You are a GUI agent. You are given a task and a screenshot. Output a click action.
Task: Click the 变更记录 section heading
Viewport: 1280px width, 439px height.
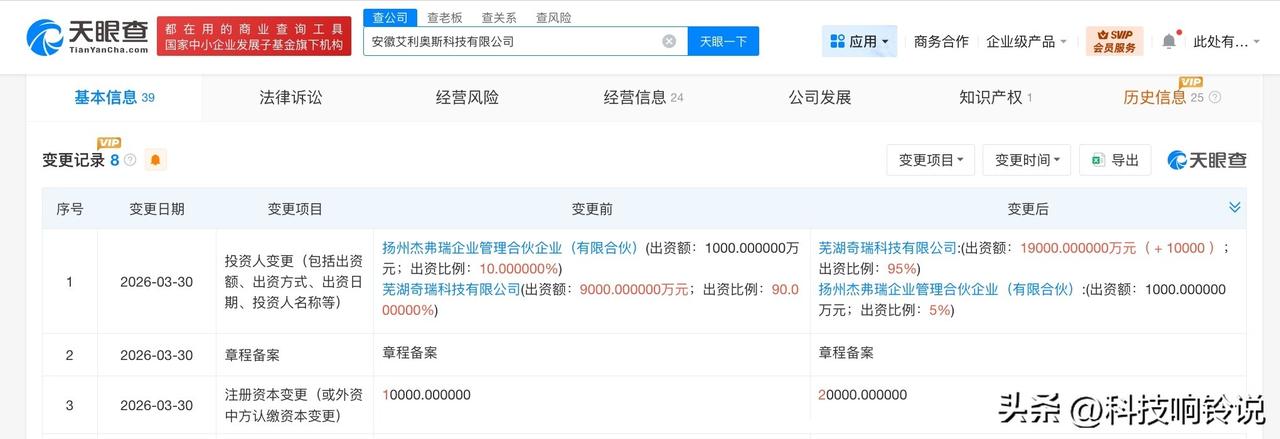pos(73,160)
